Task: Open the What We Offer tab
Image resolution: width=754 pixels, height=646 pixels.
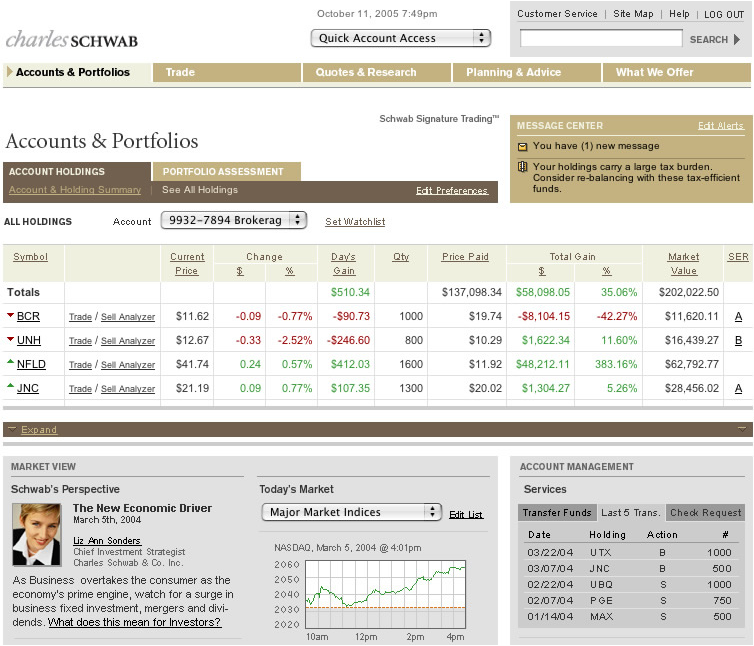Action: point(677,73)
